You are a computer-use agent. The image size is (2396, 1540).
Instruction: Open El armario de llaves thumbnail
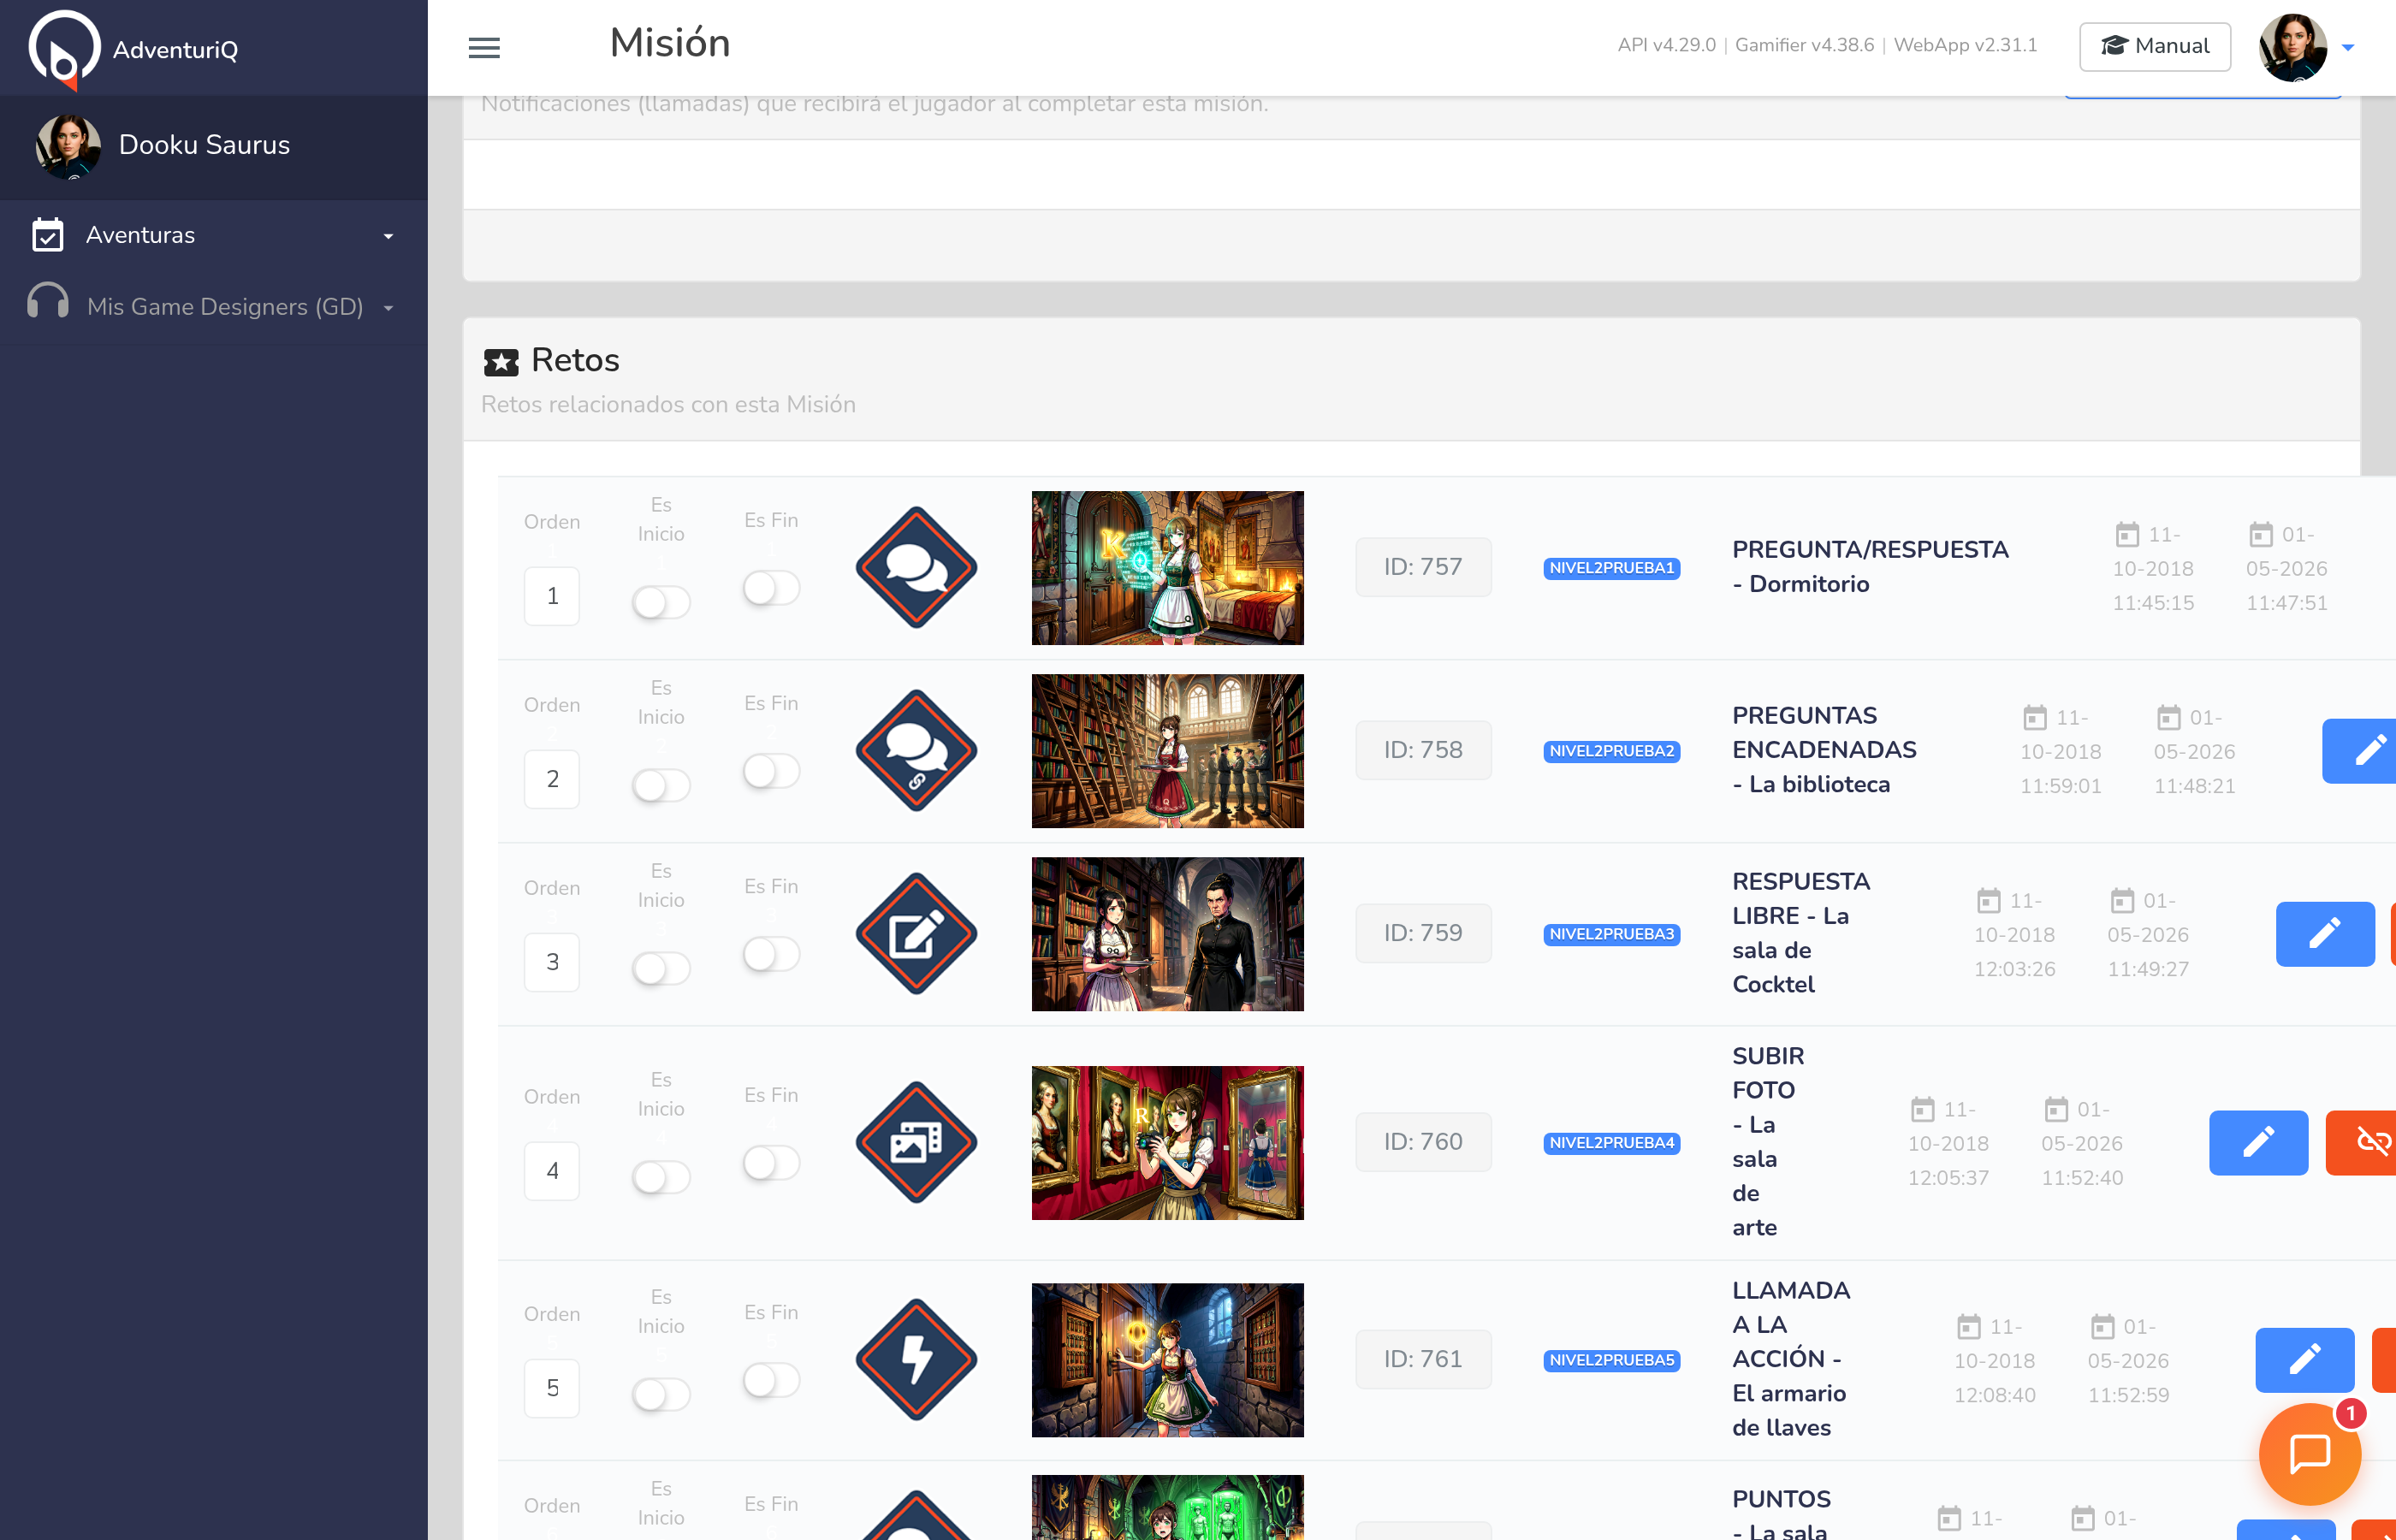(1167, 1359)
